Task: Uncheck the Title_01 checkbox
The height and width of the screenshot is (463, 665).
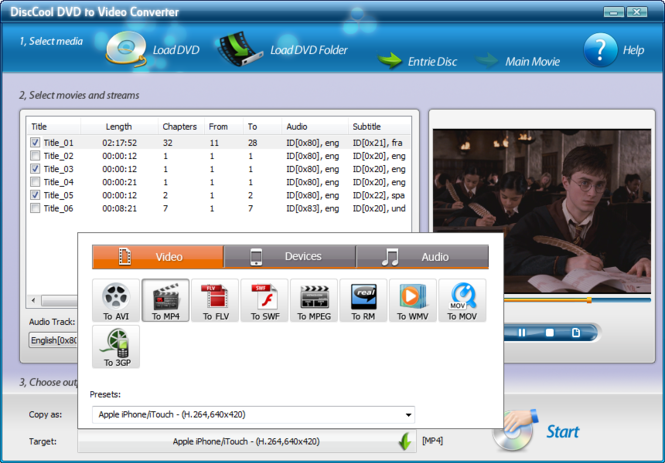Action: [35, 142]
